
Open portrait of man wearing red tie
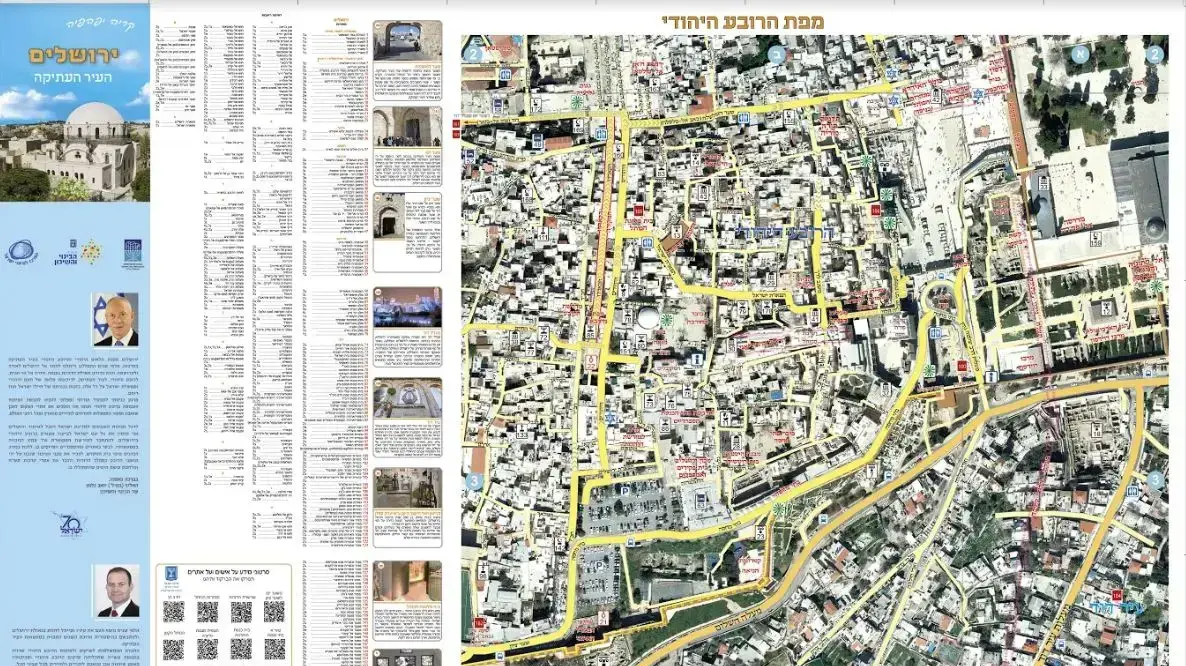(117, 590)
